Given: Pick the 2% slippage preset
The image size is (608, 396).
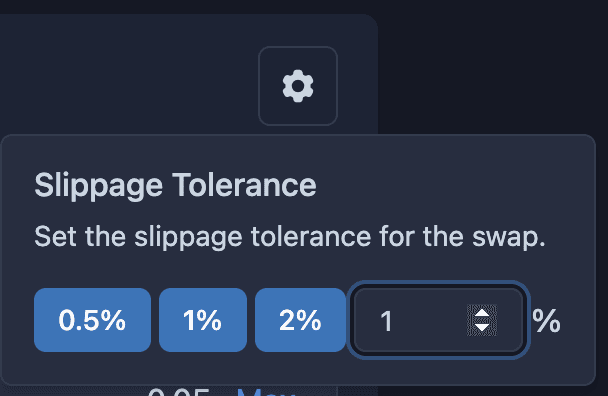Looking at the screenshot, I should point(300,320).
